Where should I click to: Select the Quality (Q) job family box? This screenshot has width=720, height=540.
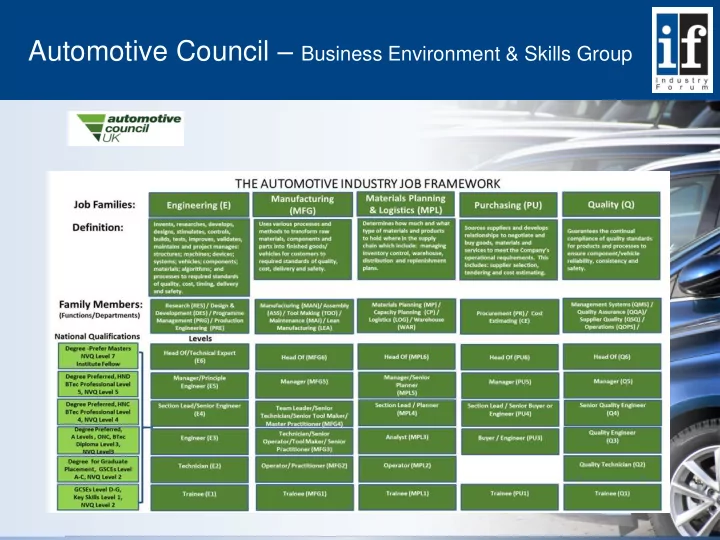tap(611, 204)
